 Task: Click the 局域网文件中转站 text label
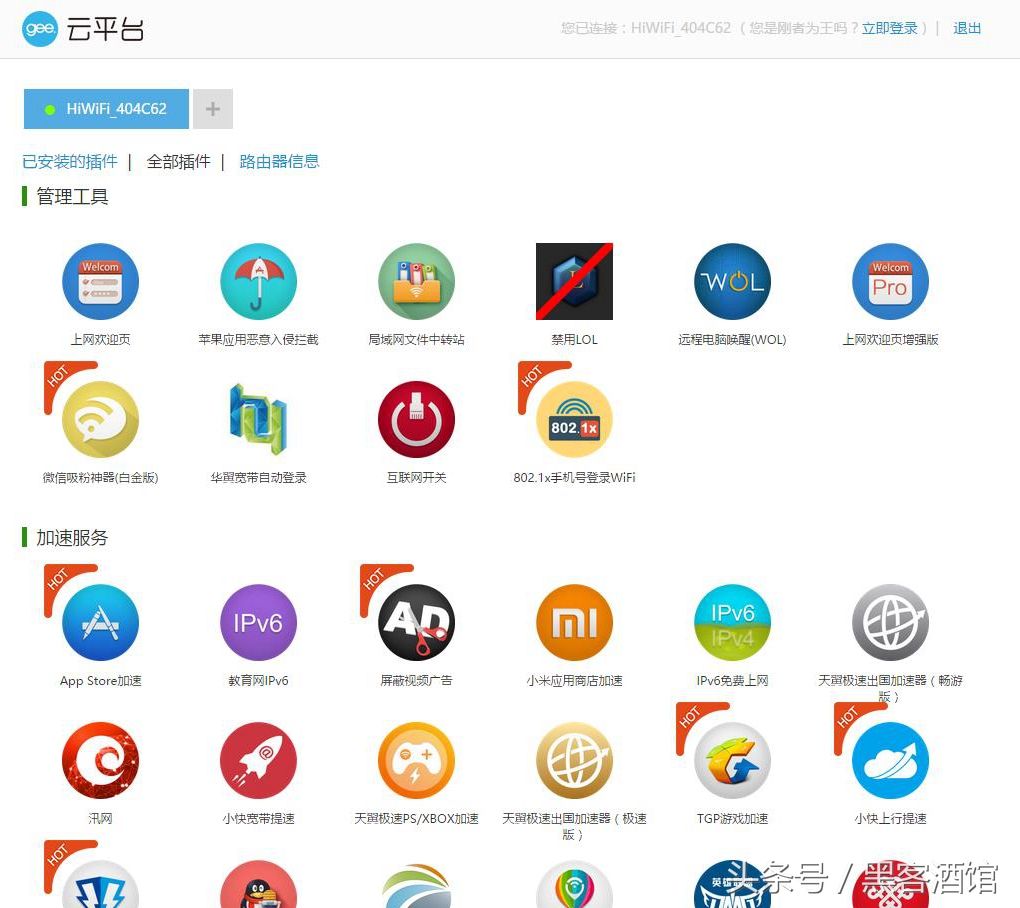click(x=416, y=340)
